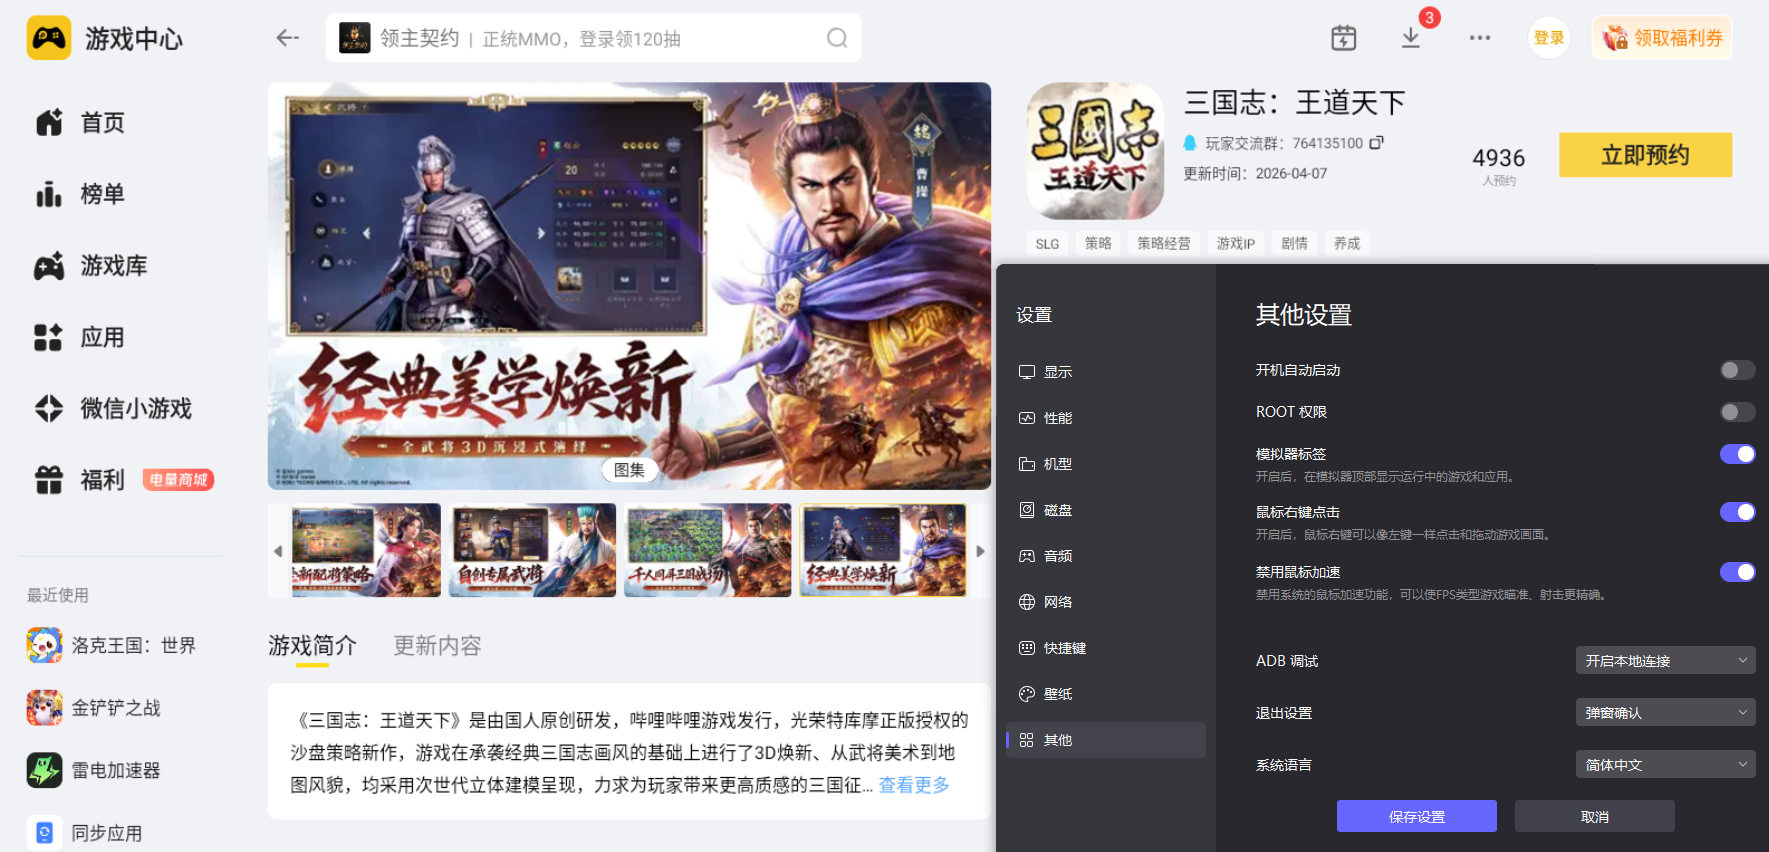
Task: Expand 退出设置 dropdown
Action: tap(1665, 712)
